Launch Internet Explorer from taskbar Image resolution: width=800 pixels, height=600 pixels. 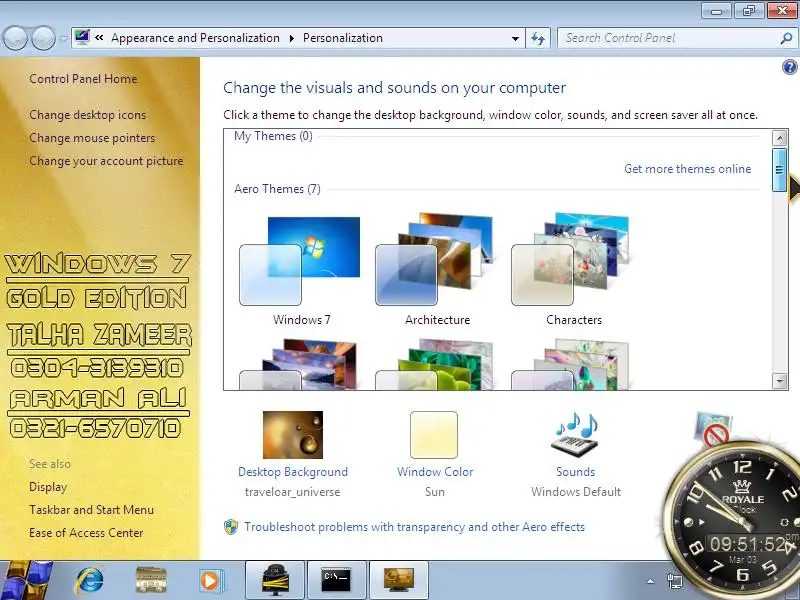click(90, 580)
